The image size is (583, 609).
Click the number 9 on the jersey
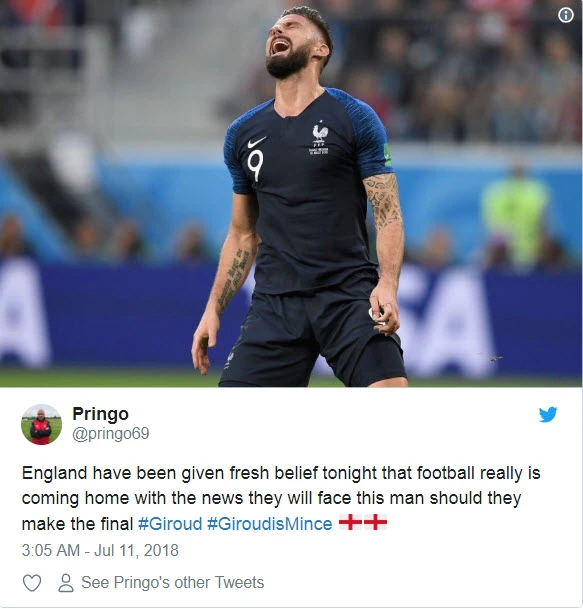256,165
